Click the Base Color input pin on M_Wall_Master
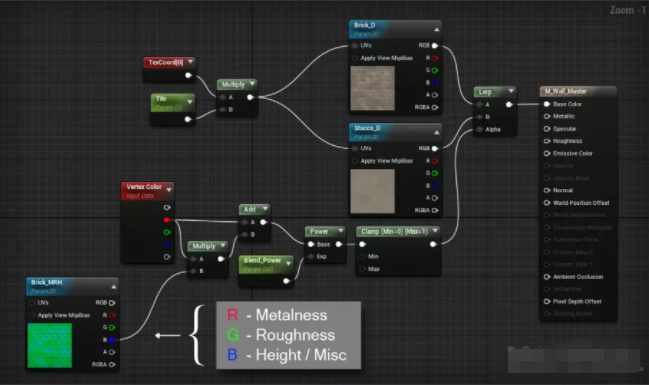 [x=547, y=104]
